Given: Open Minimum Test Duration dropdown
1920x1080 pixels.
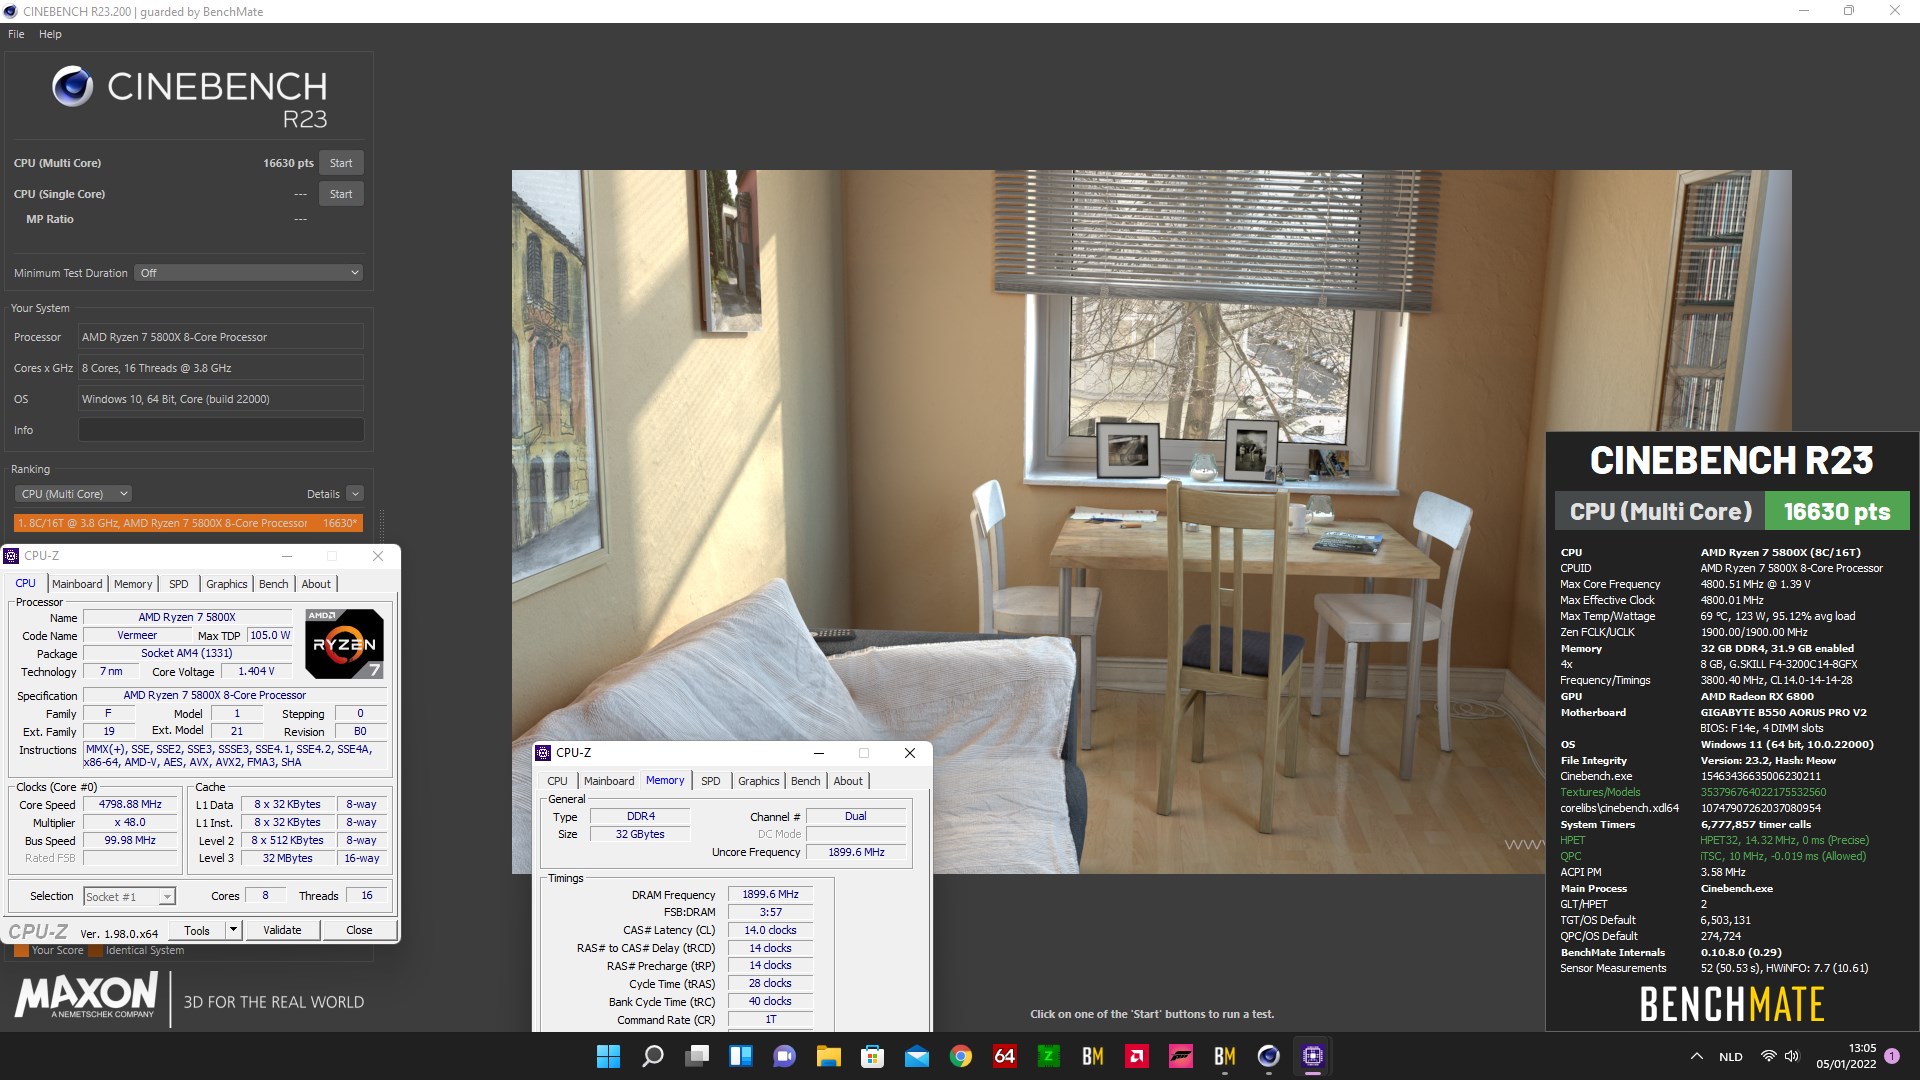Looking at the screenshot, I should pyautogui.click(x=248, y=273).
